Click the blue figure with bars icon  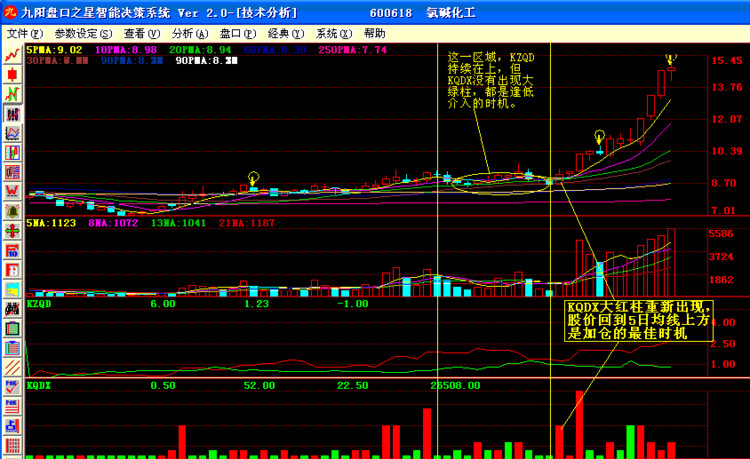(x=12, y=426)
